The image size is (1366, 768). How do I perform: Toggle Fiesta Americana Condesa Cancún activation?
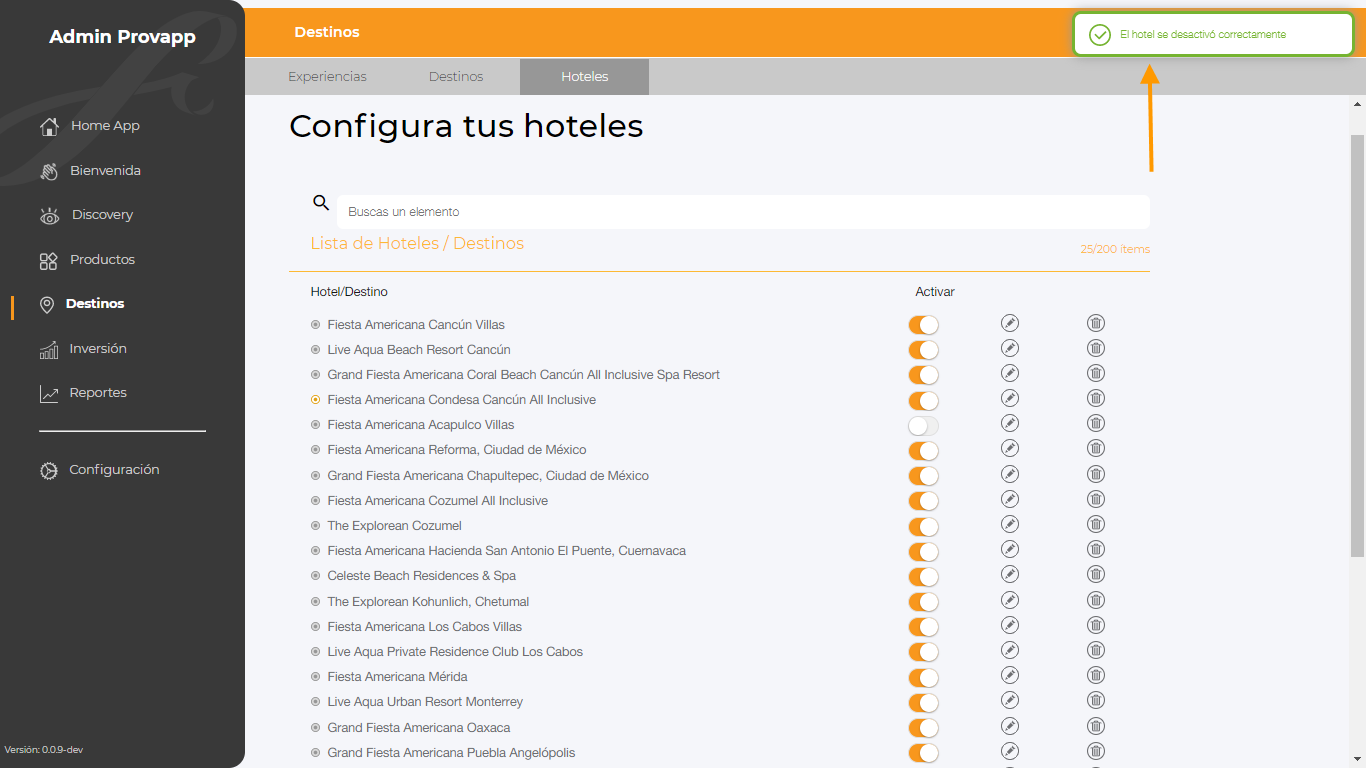(923, 401)
